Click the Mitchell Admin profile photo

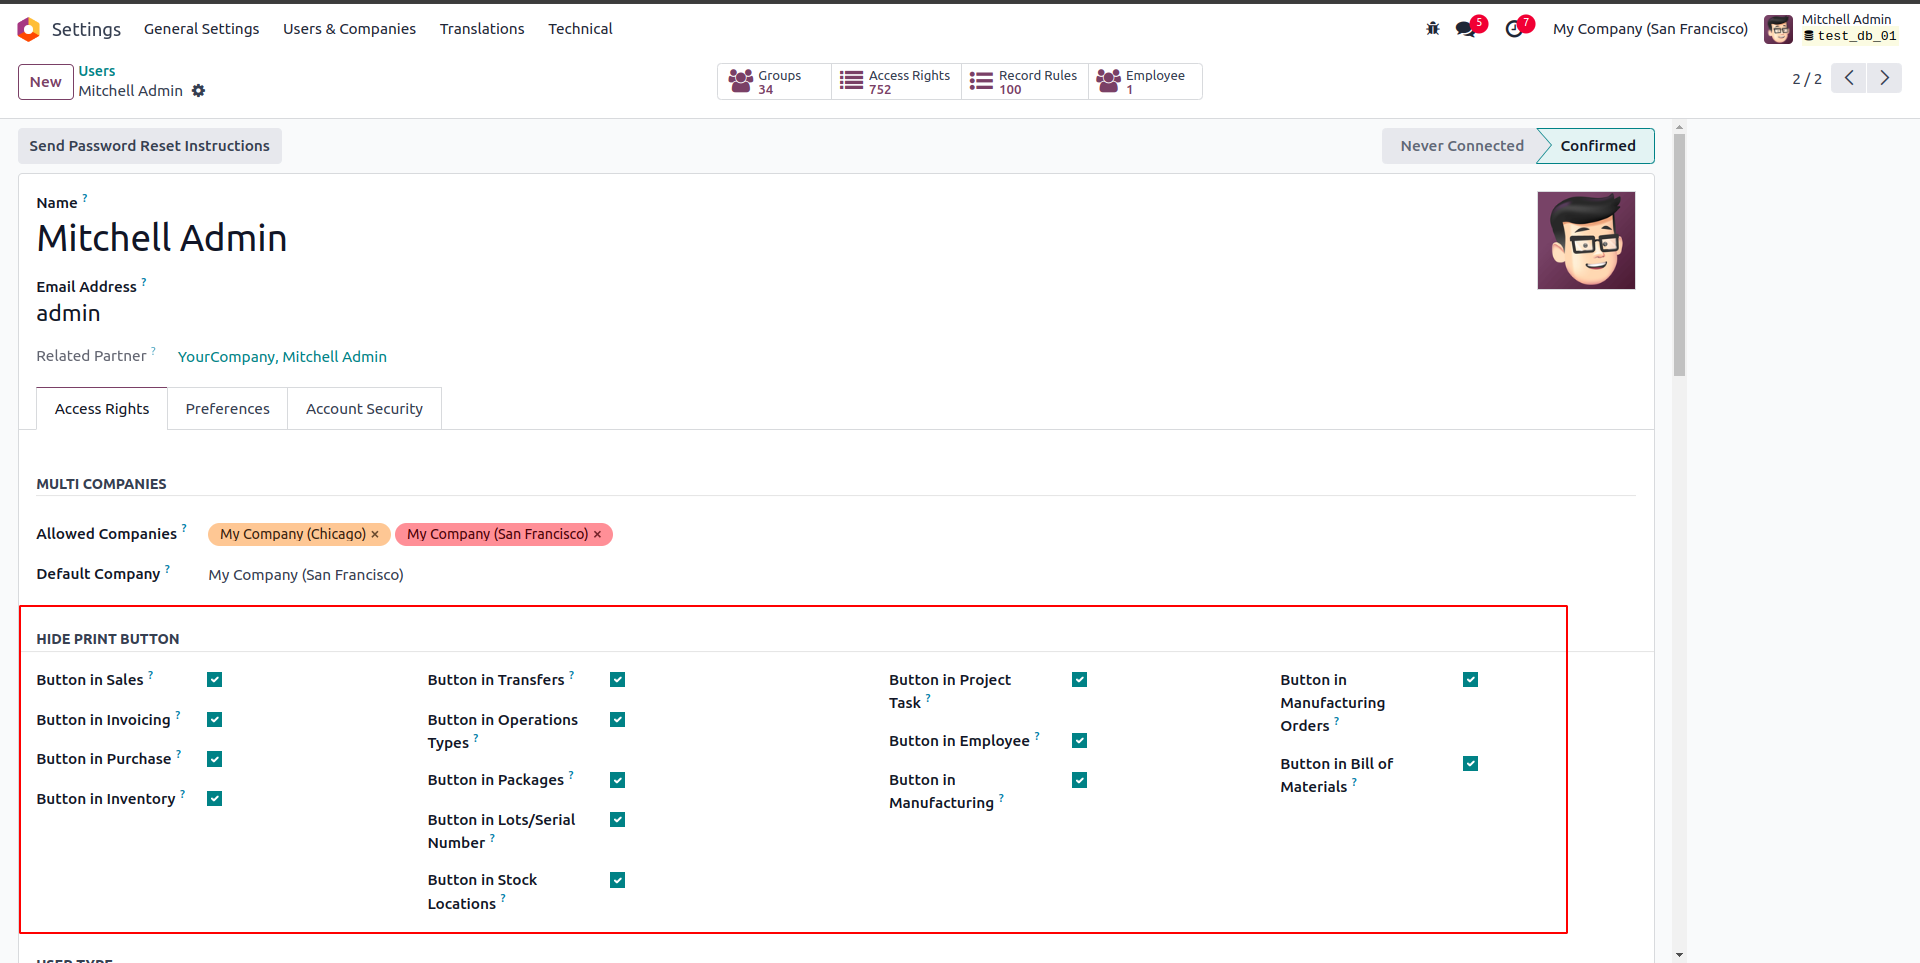coord(1586,241)
